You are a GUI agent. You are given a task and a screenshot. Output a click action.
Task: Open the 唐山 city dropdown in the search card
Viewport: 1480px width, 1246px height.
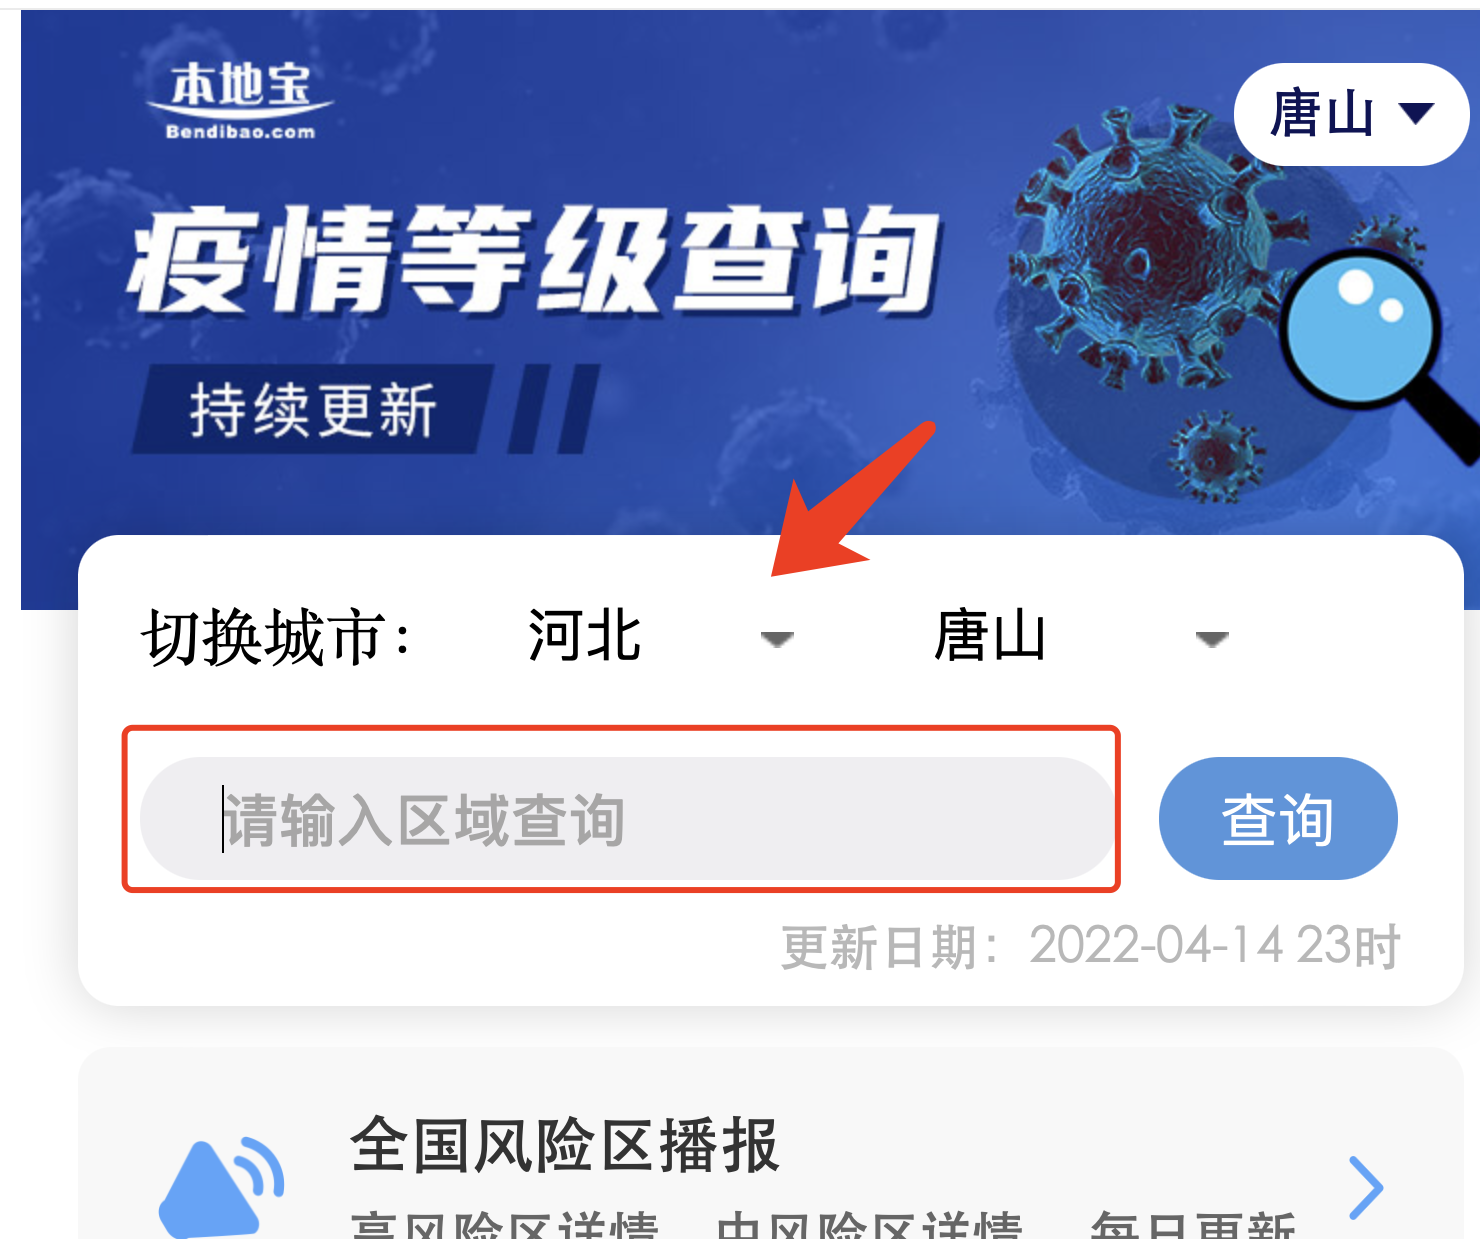(x=1080, y=636)
